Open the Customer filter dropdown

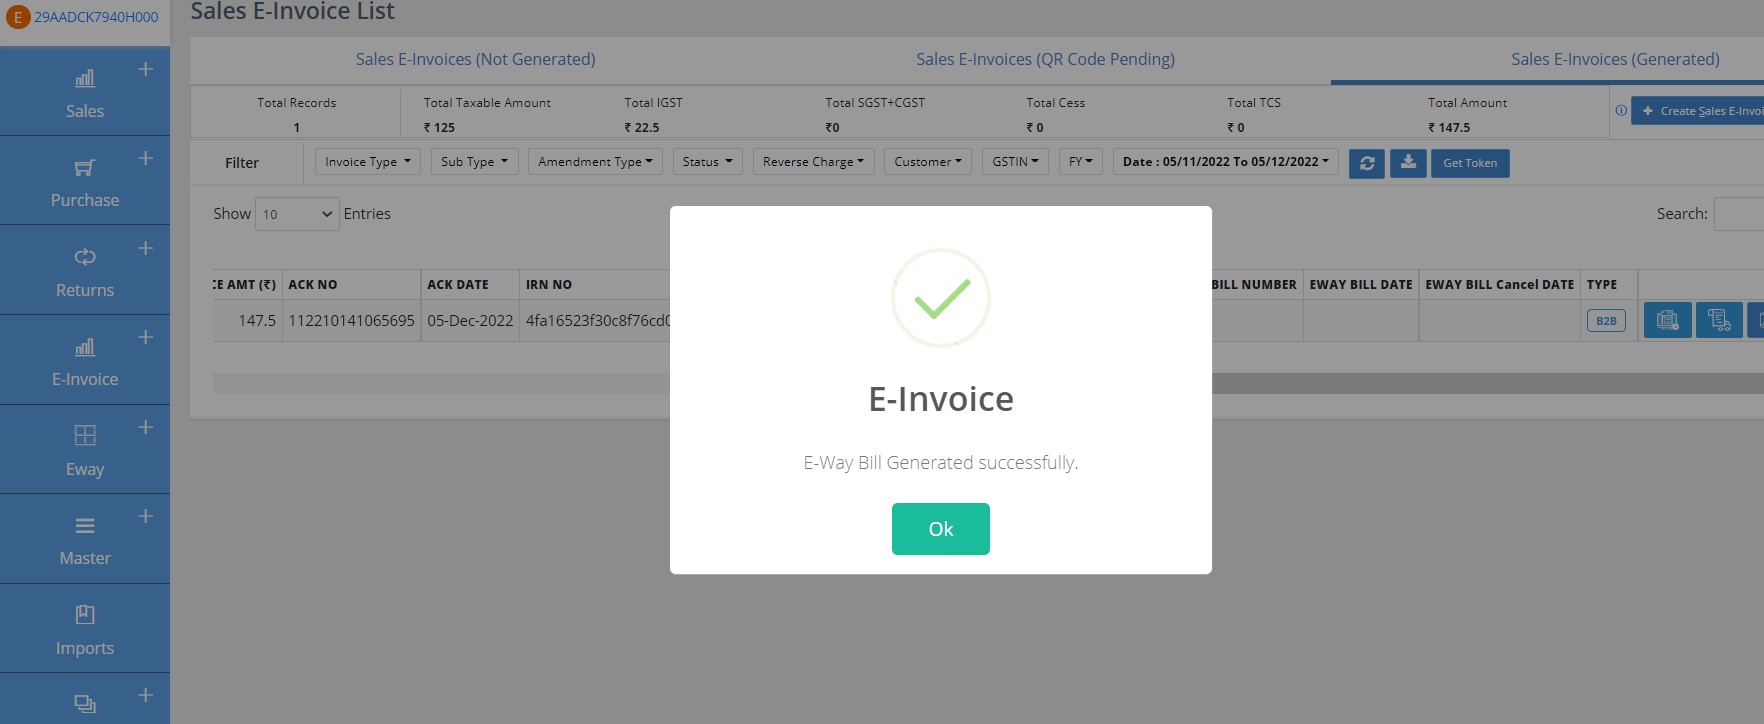point(927,162)
